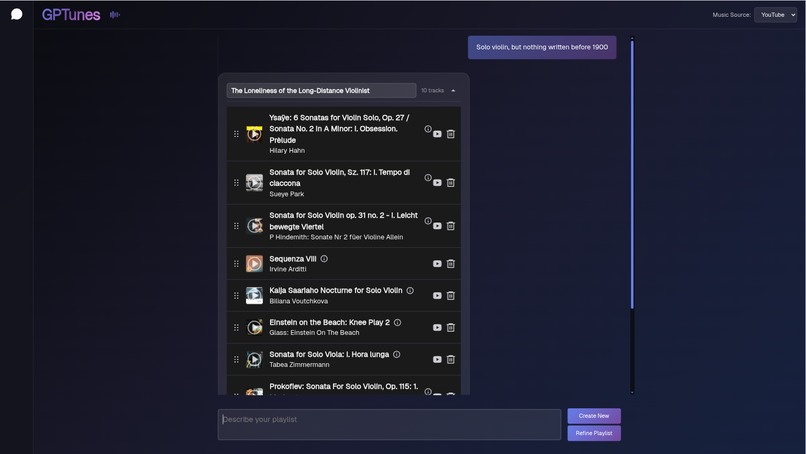The image size is (806, 454).
Task: Grab drag handle for Knee Play 2 track
Action: pyautogui.click(x=236, y=328)
